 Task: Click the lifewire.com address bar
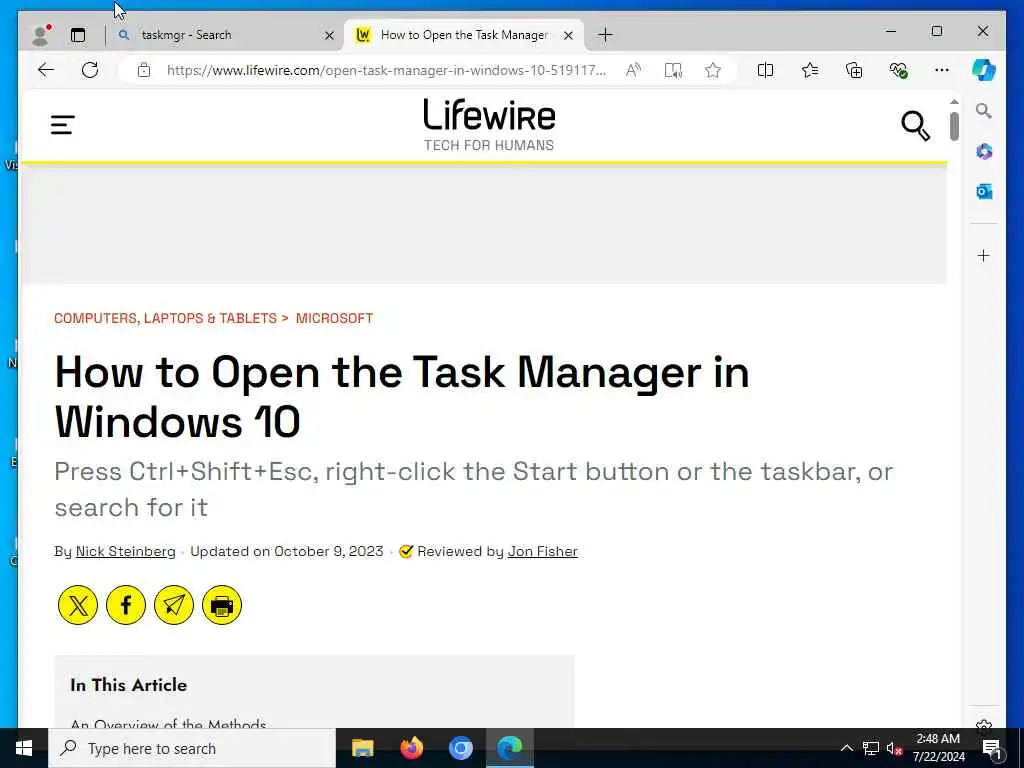386,71
